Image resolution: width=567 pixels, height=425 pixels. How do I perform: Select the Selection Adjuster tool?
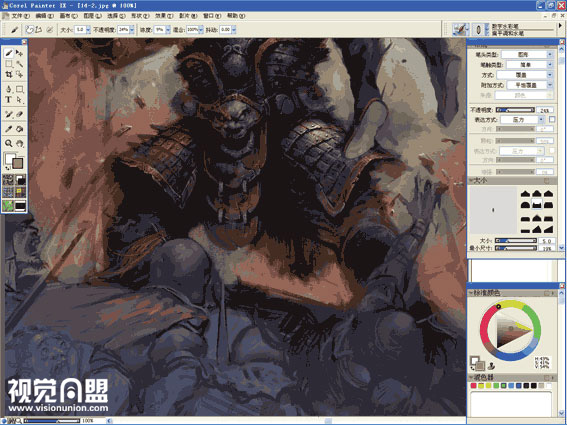coord(20,75)
